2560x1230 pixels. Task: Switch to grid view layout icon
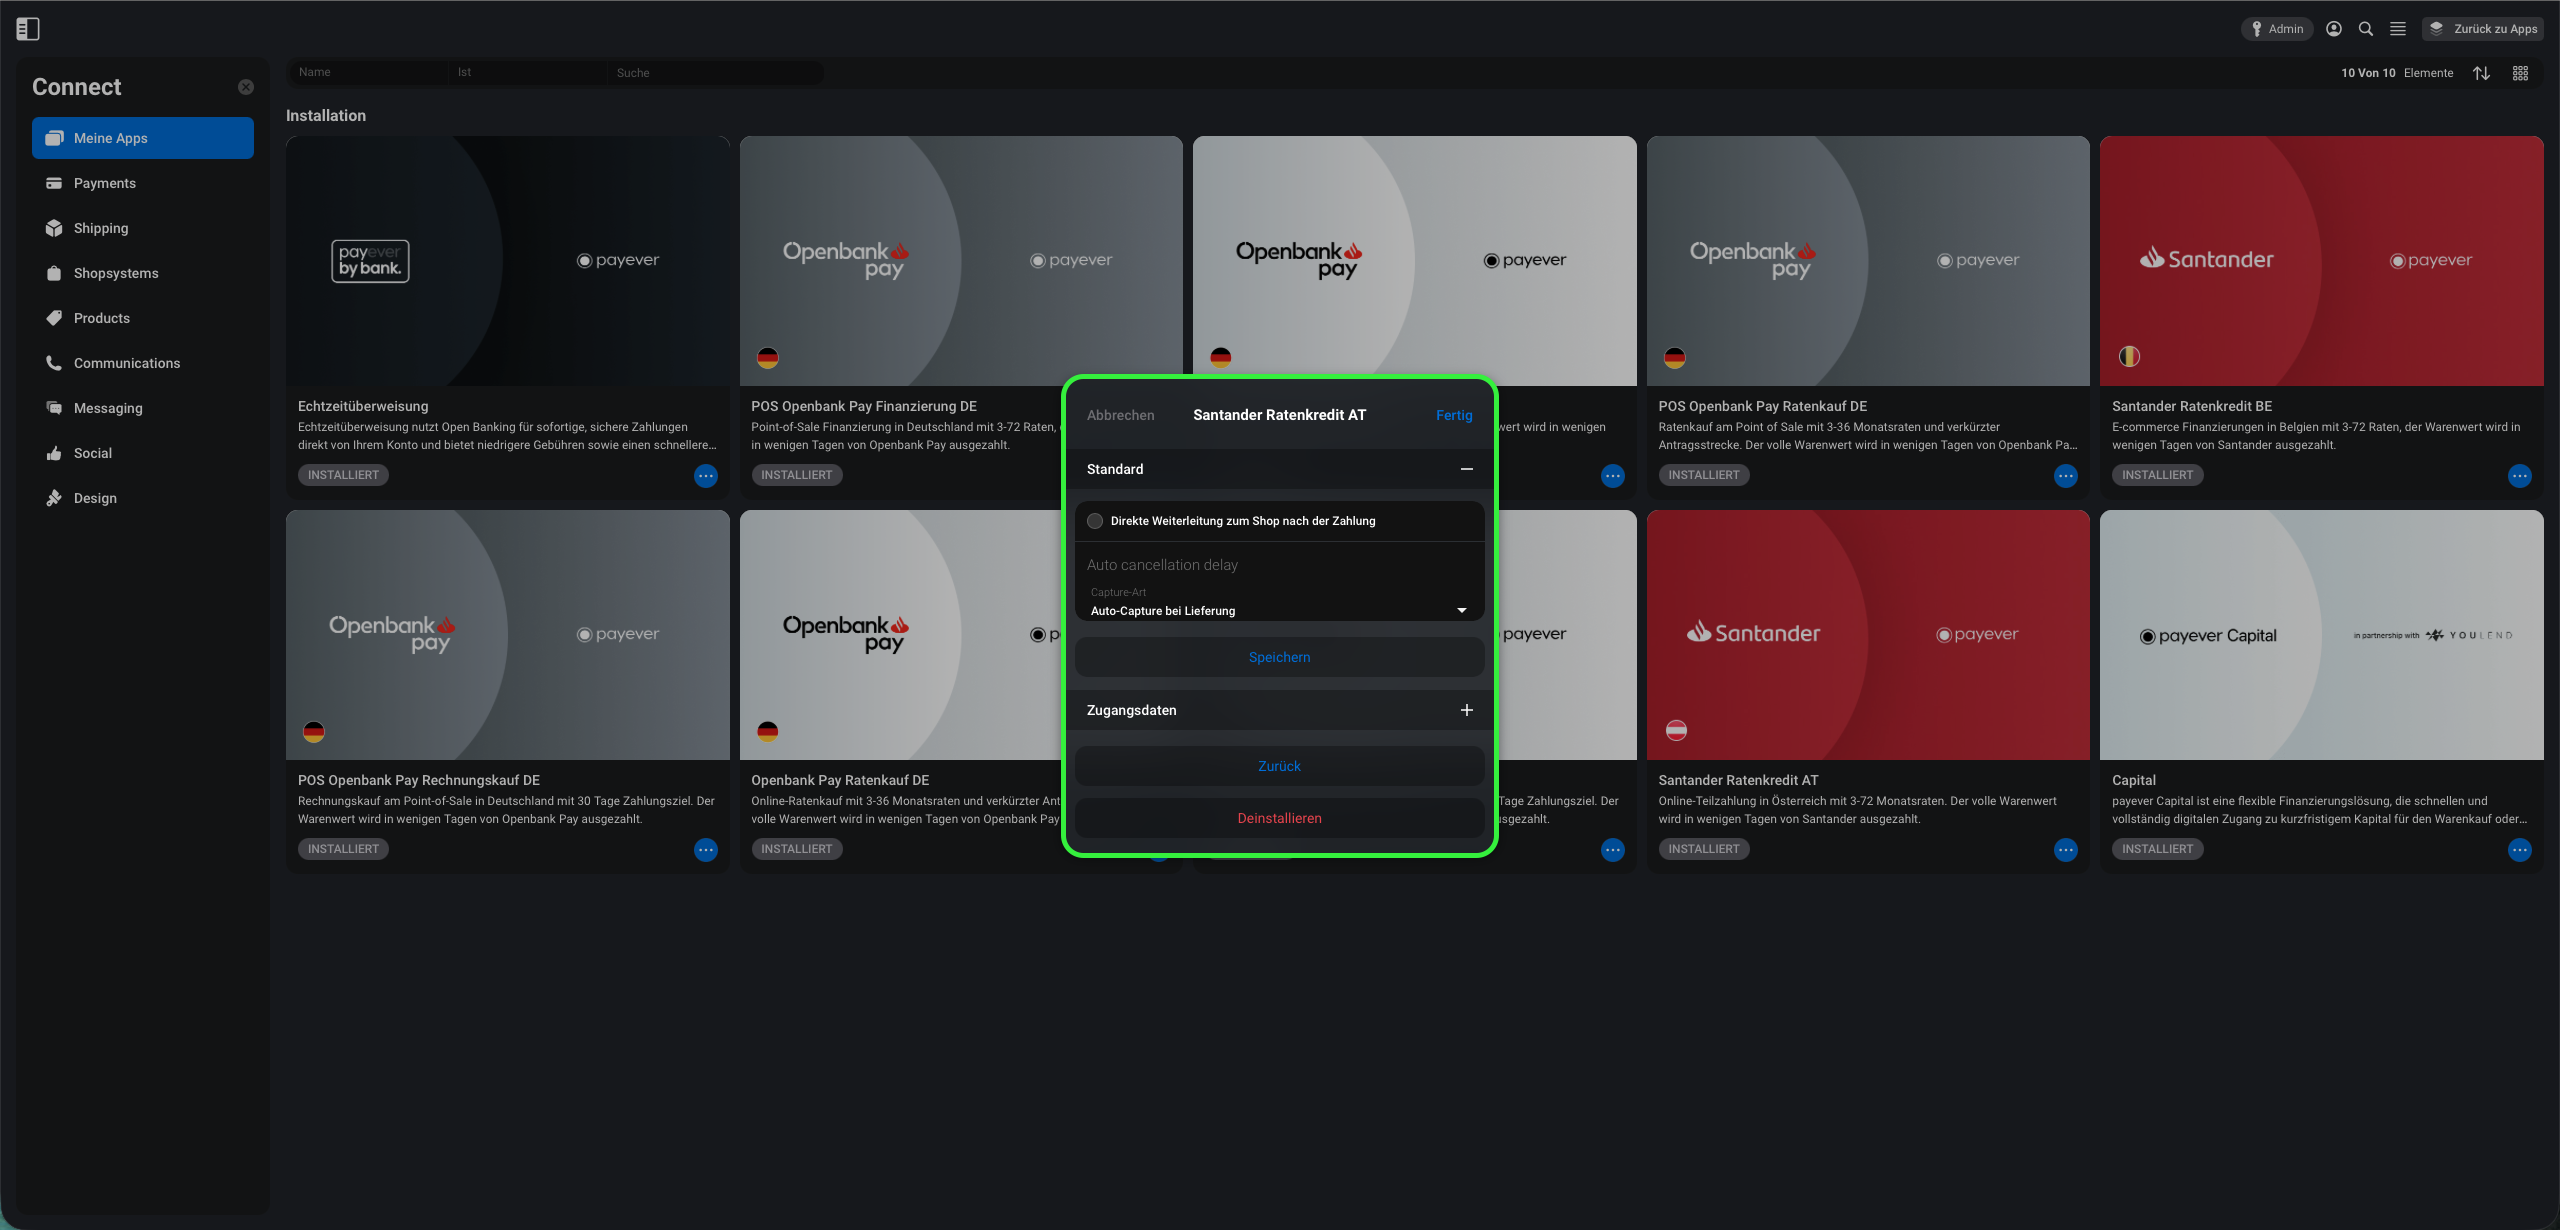[2520, 73]
